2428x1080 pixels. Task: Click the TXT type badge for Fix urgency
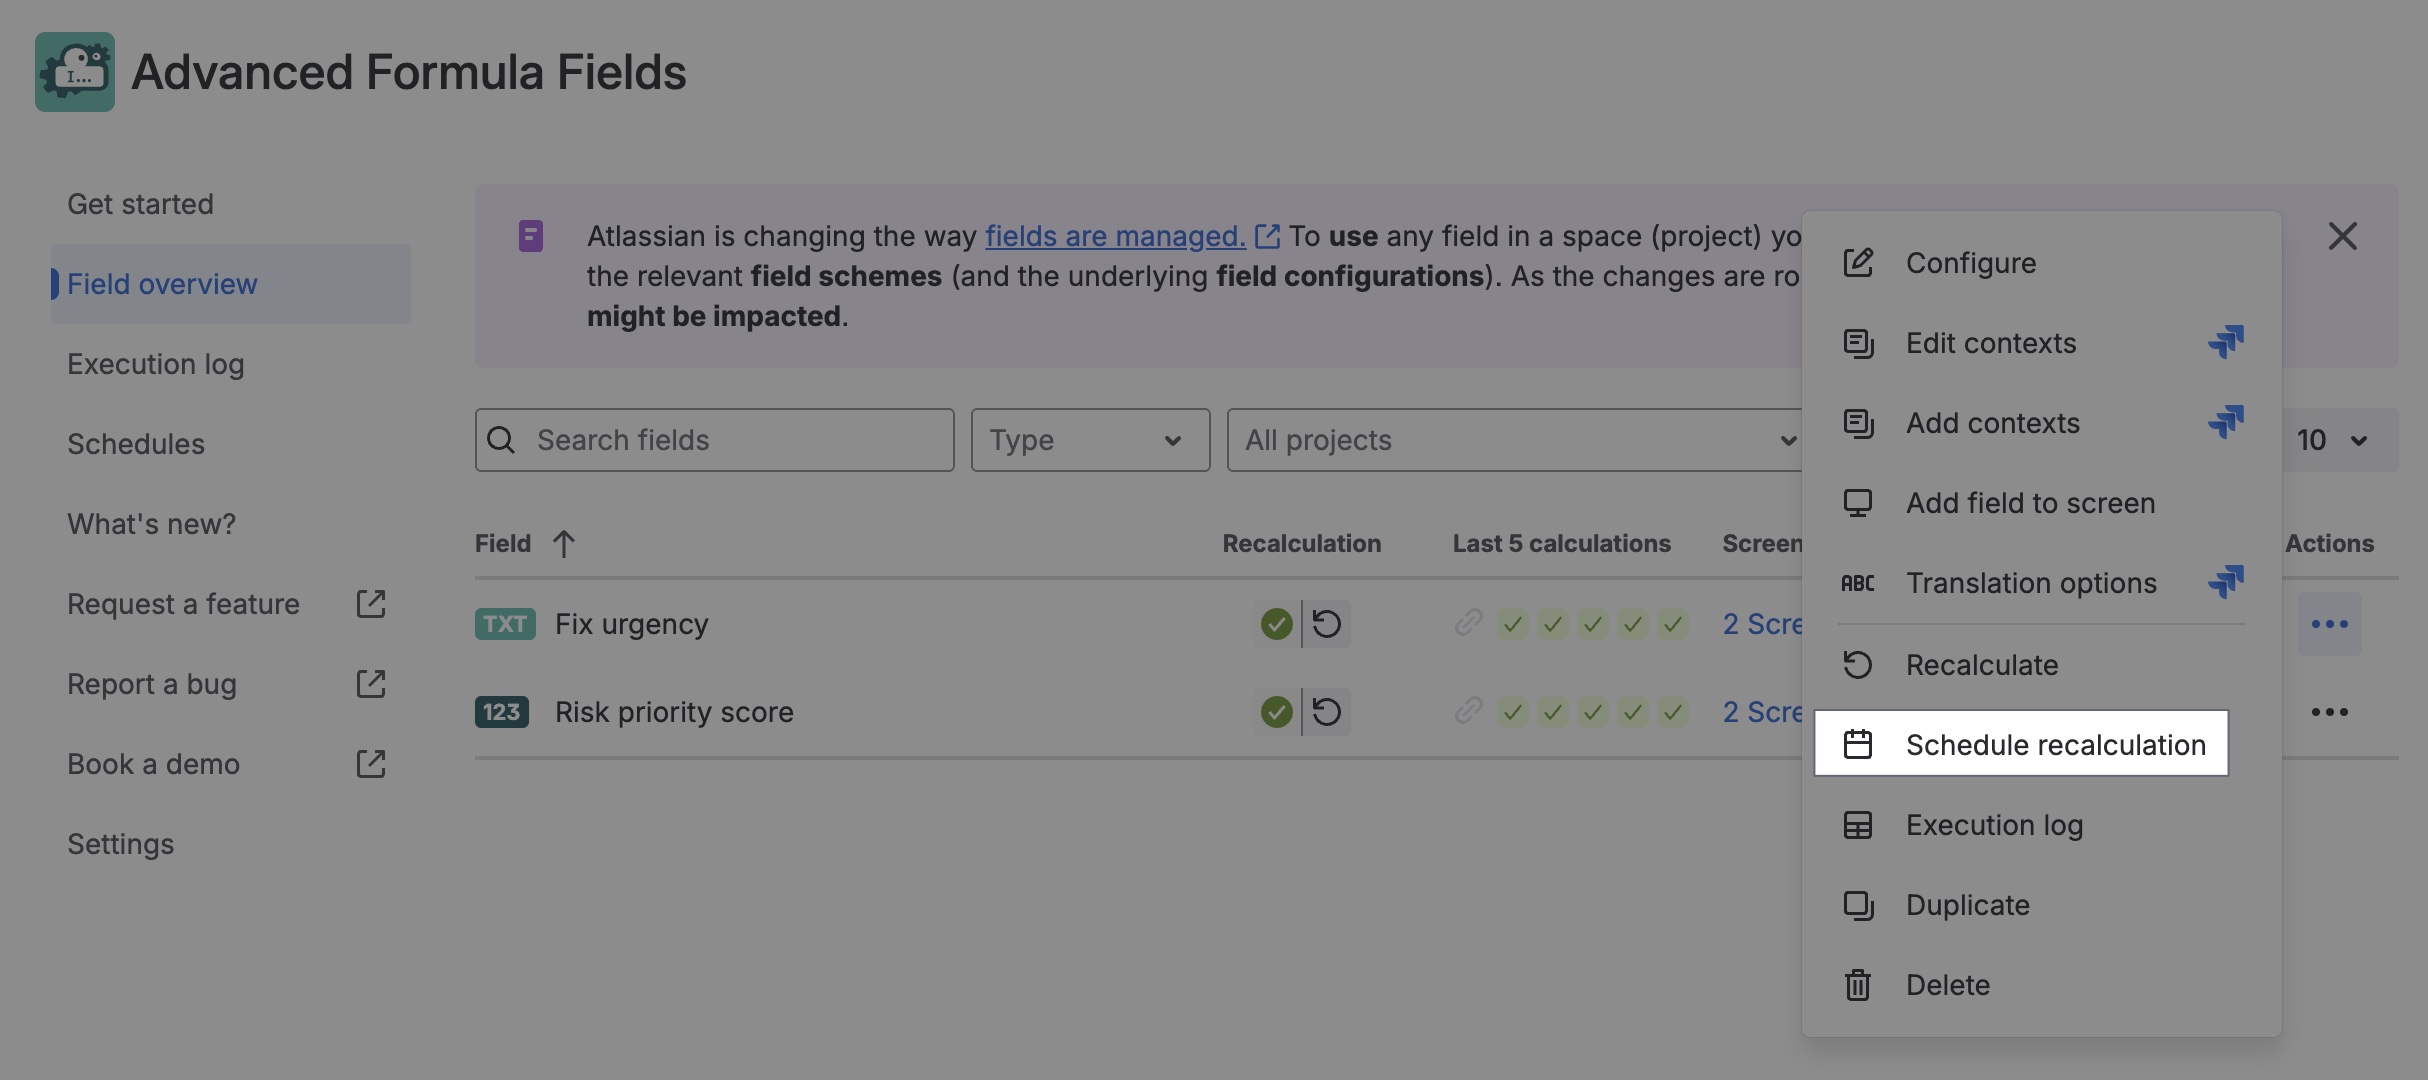pos(505,624)
